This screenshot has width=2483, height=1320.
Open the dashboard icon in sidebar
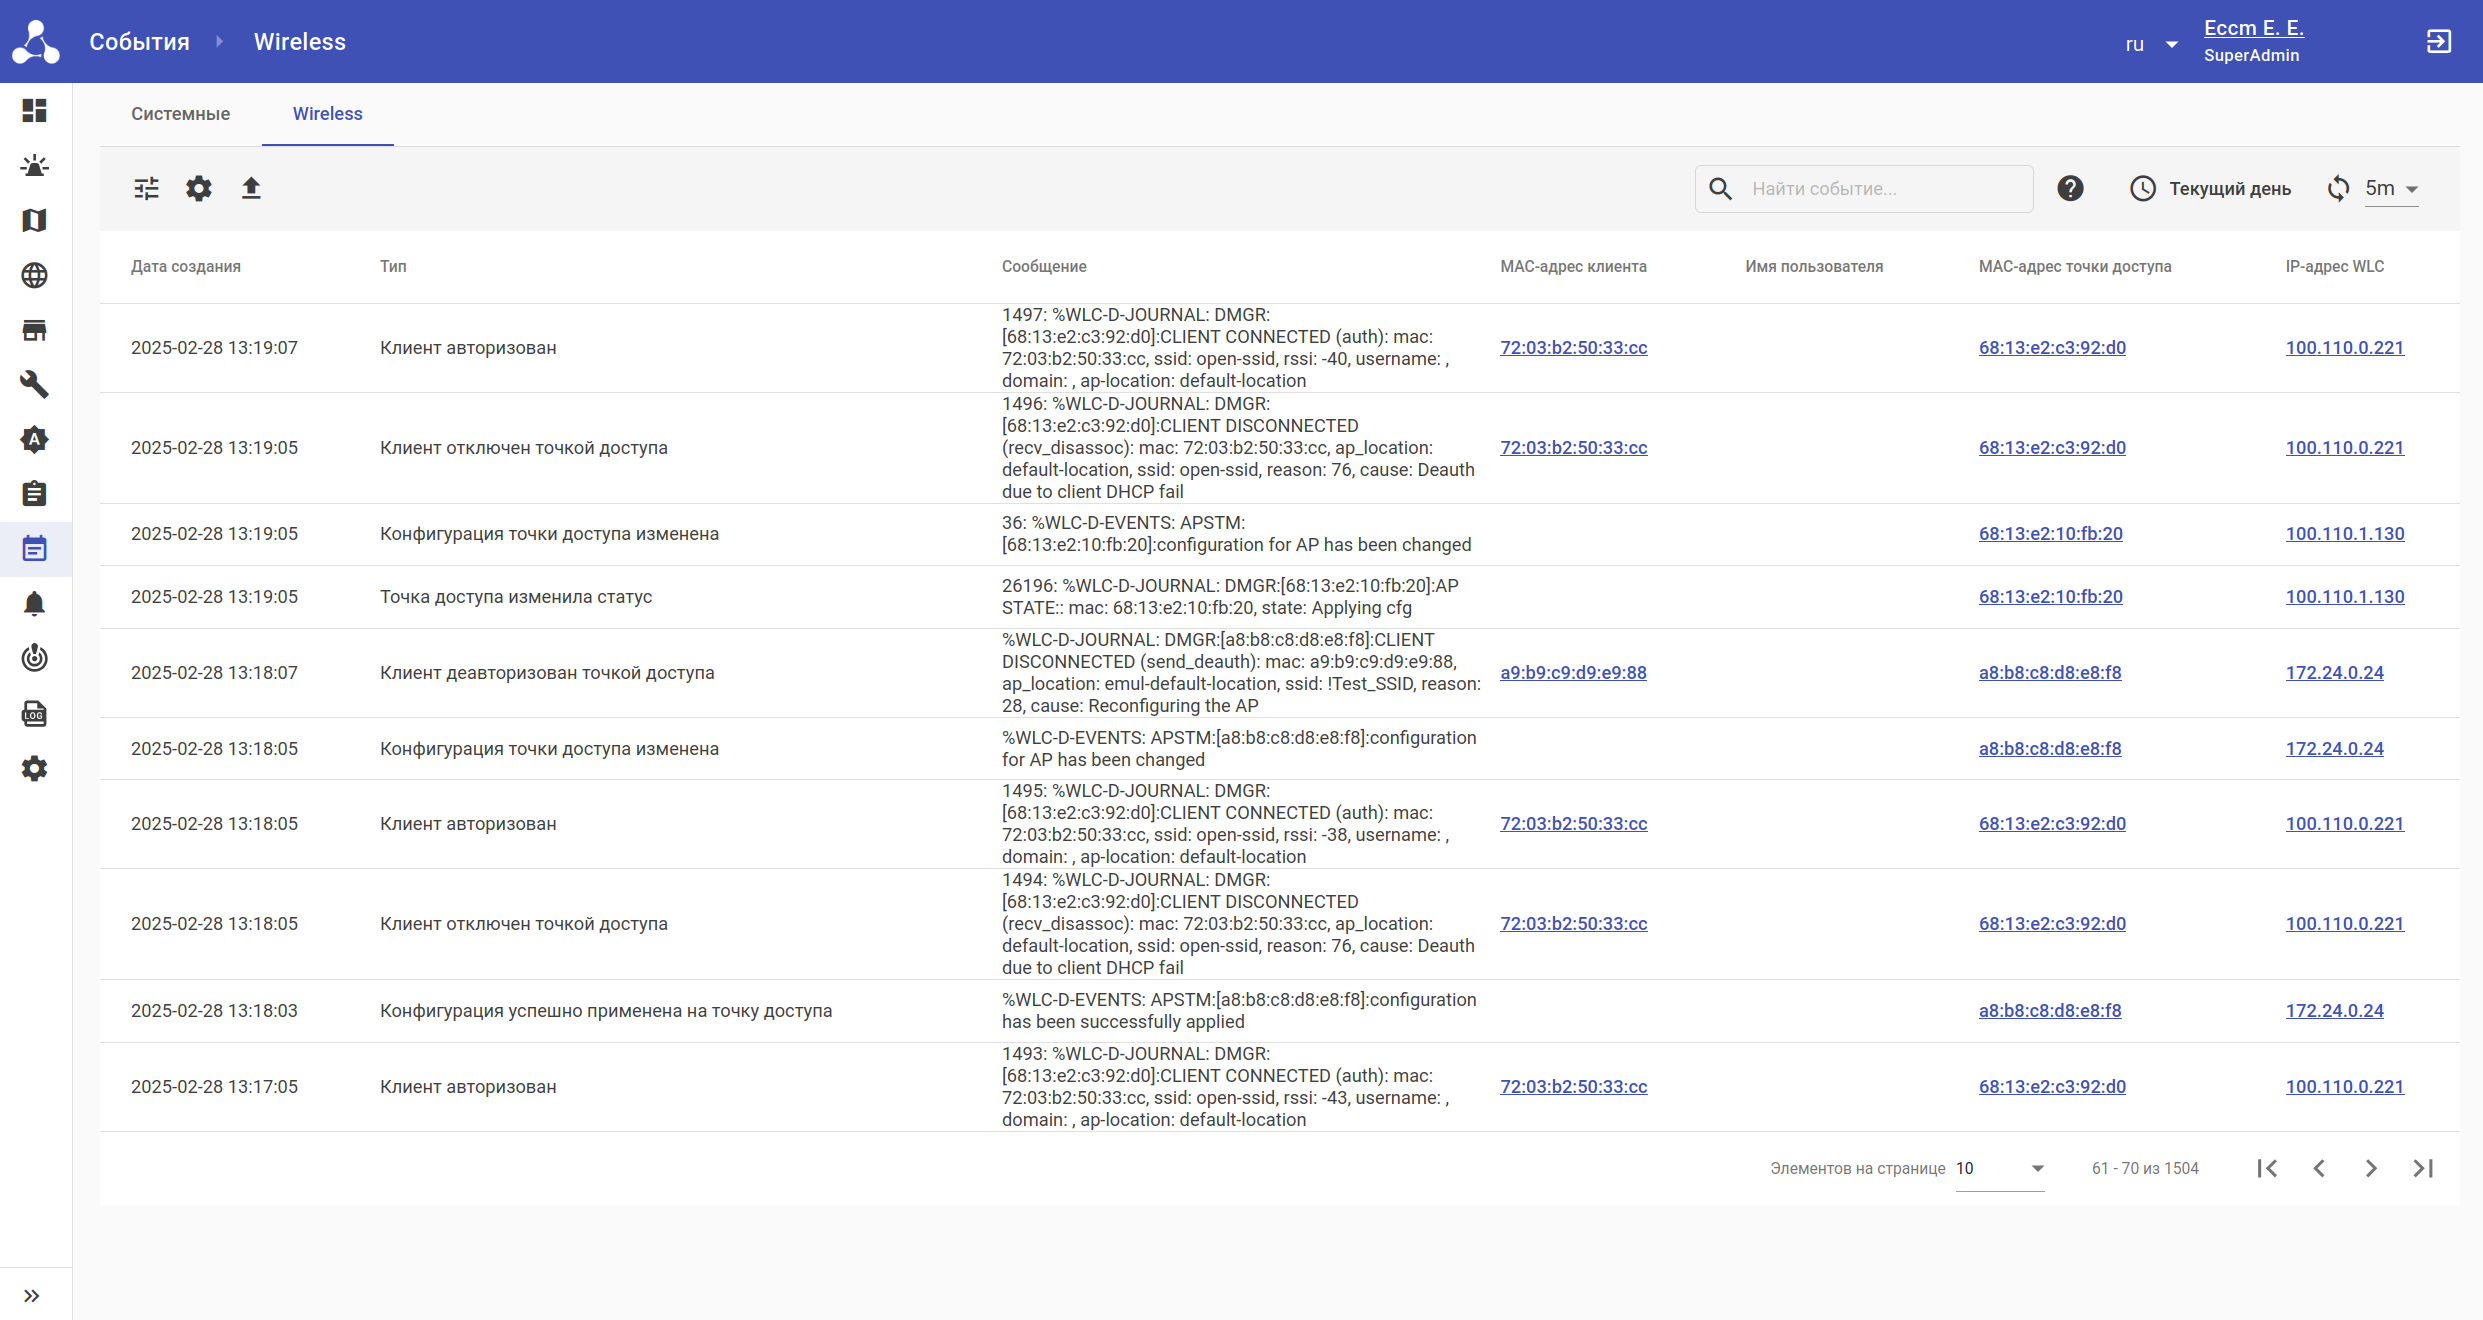tap(35, 110)
